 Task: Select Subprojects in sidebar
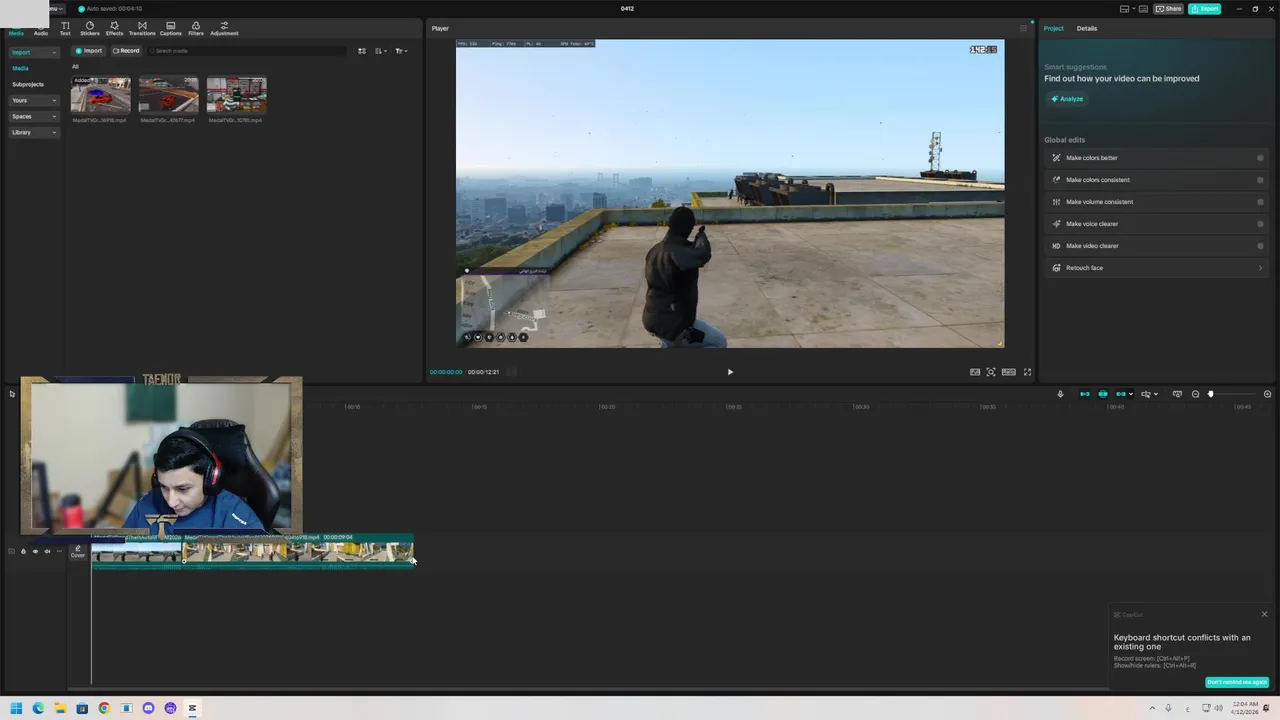[28, 84]
